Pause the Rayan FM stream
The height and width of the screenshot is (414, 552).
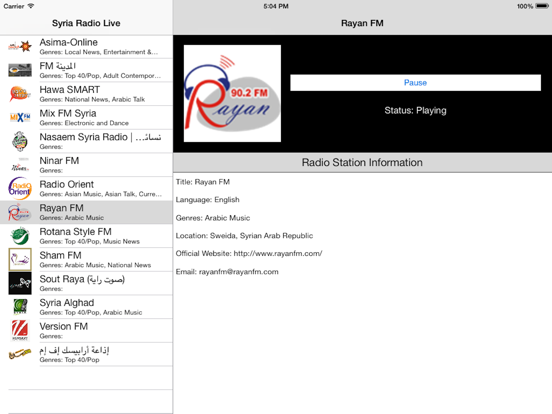coord(415,82)
